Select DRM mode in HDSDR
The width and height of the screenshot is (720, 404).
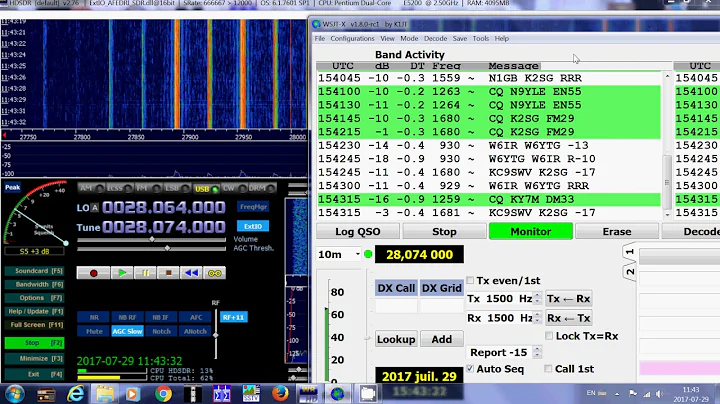(x=262, y=188)
